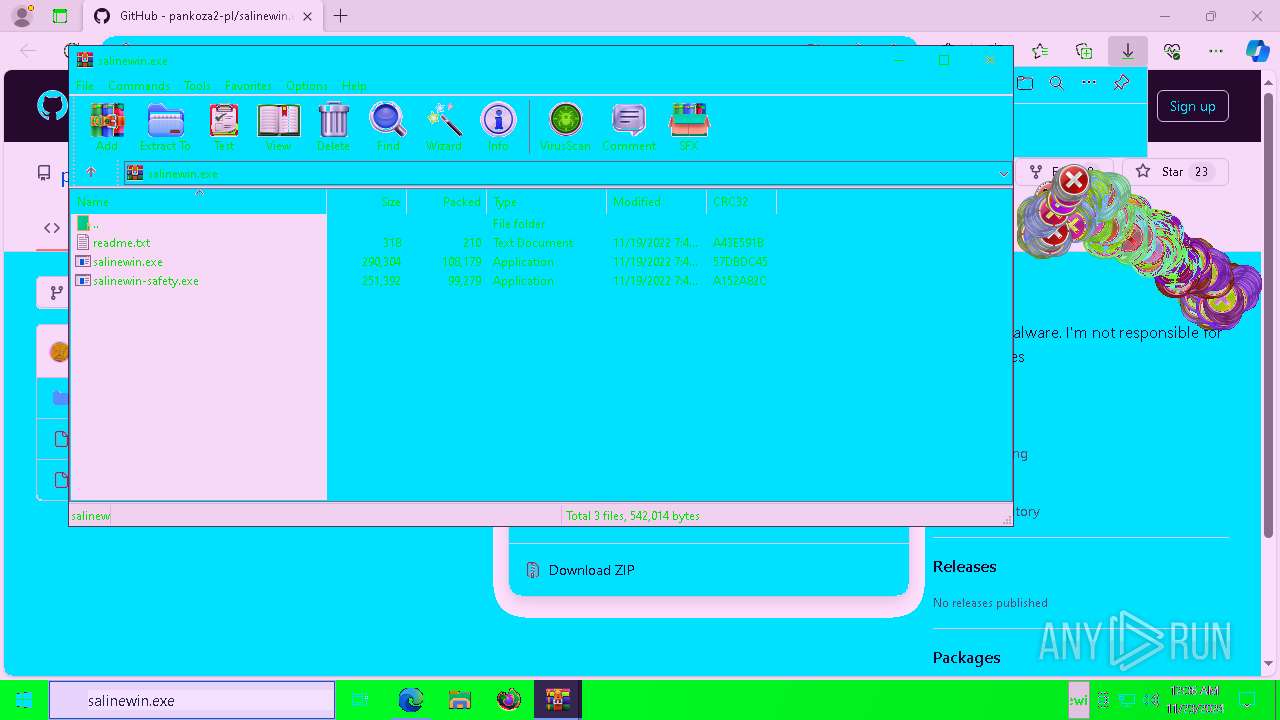Open the View tool in WinRAR
1280x720 pixels.
coord(278,127)
